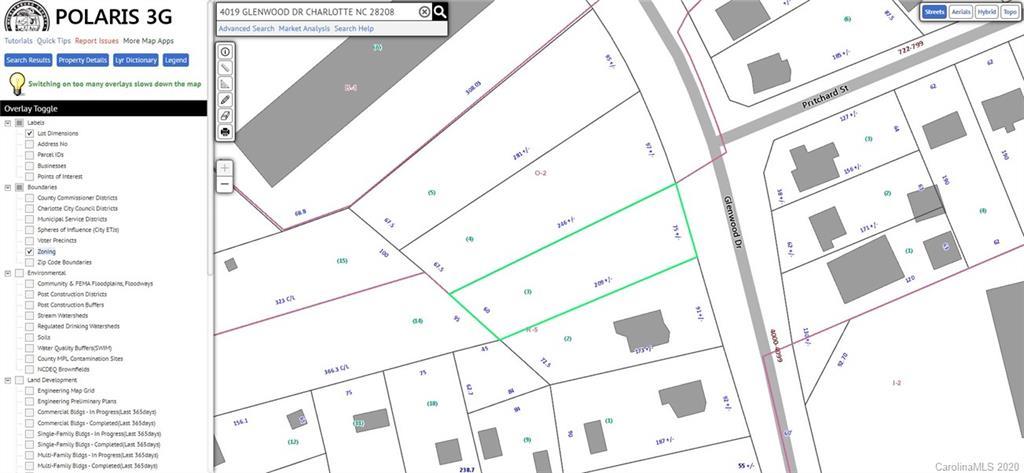
Task: Select the eraser tool
Action: pyautogui.click(x=225, y=116)
